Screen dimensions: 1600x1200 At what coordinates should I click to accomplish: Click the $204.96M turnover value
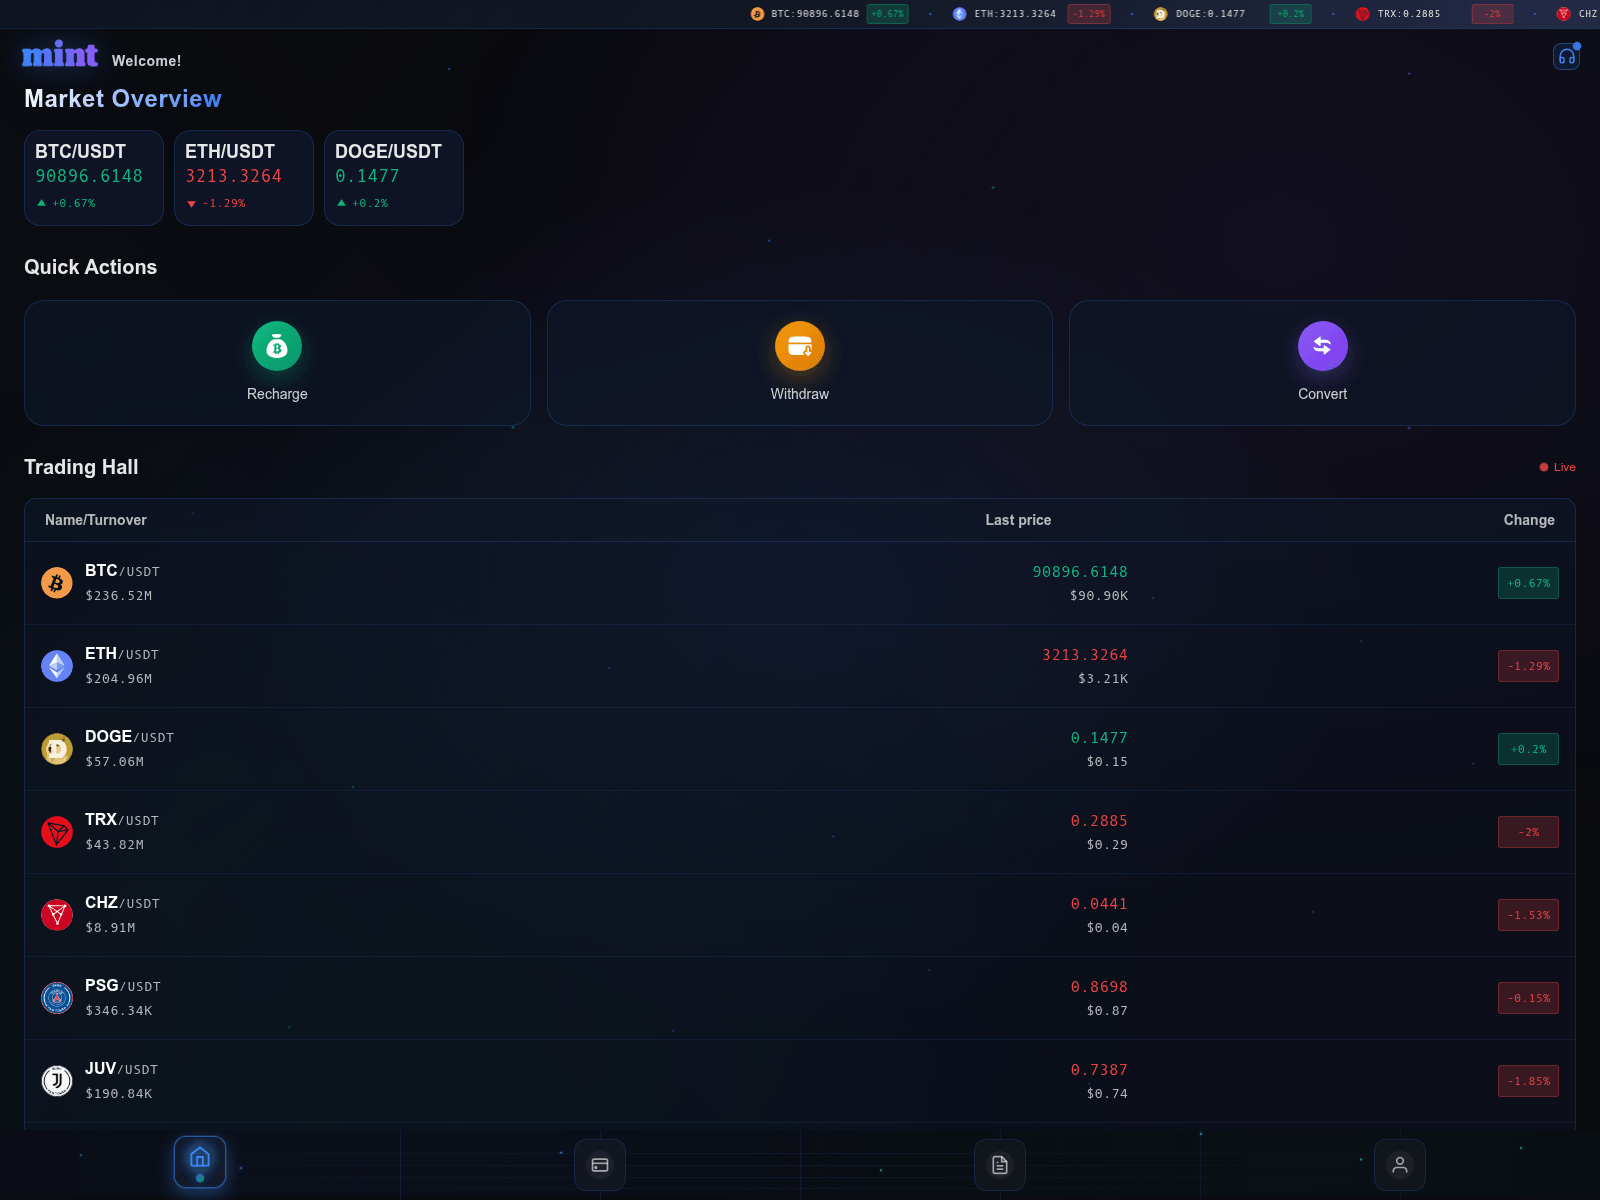(x=119, y=679)
